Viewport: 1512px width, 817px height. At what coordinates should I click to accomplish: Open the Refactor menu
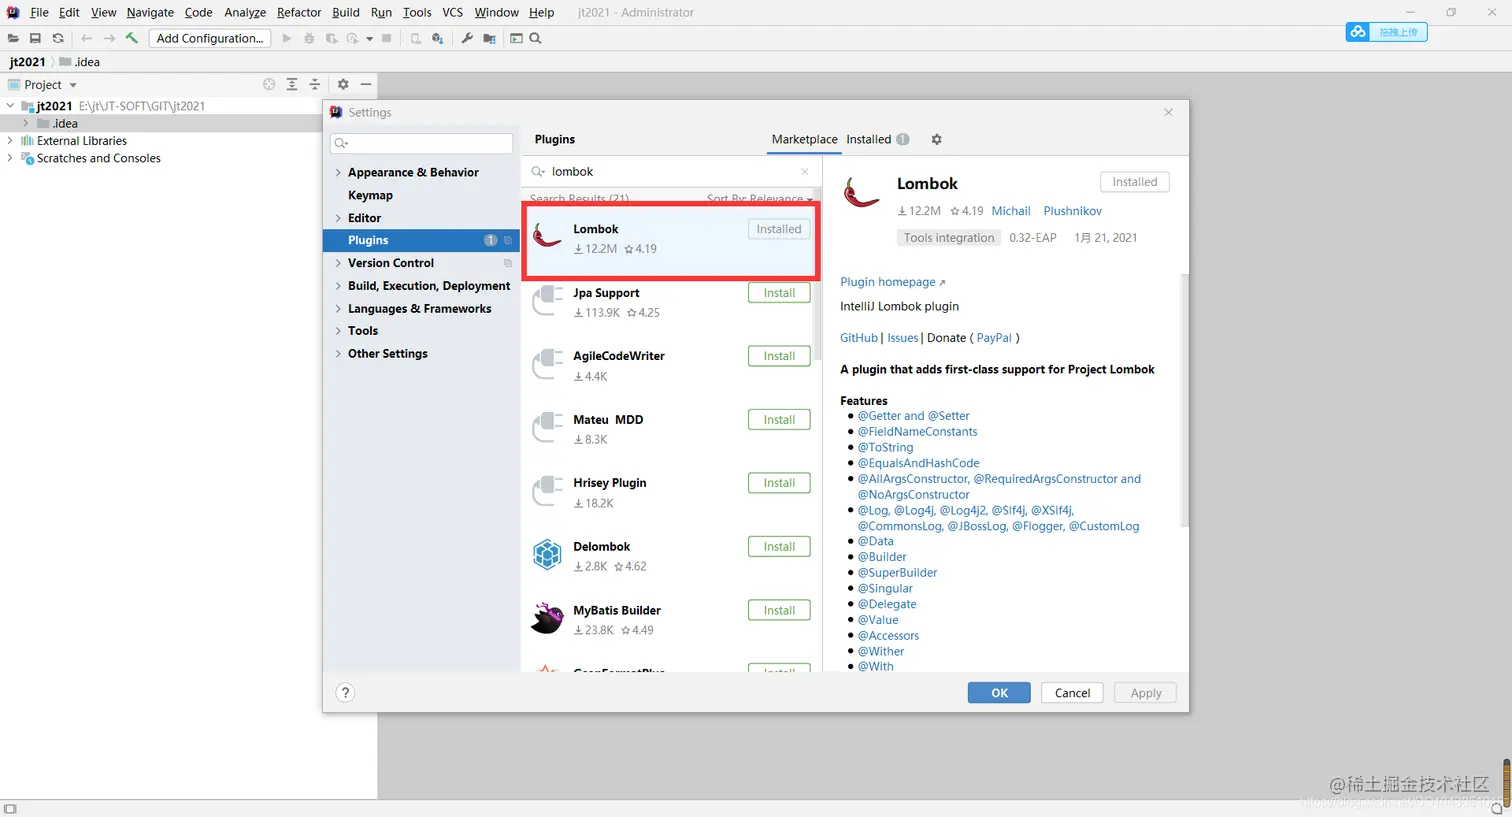(x=299, y=12)
